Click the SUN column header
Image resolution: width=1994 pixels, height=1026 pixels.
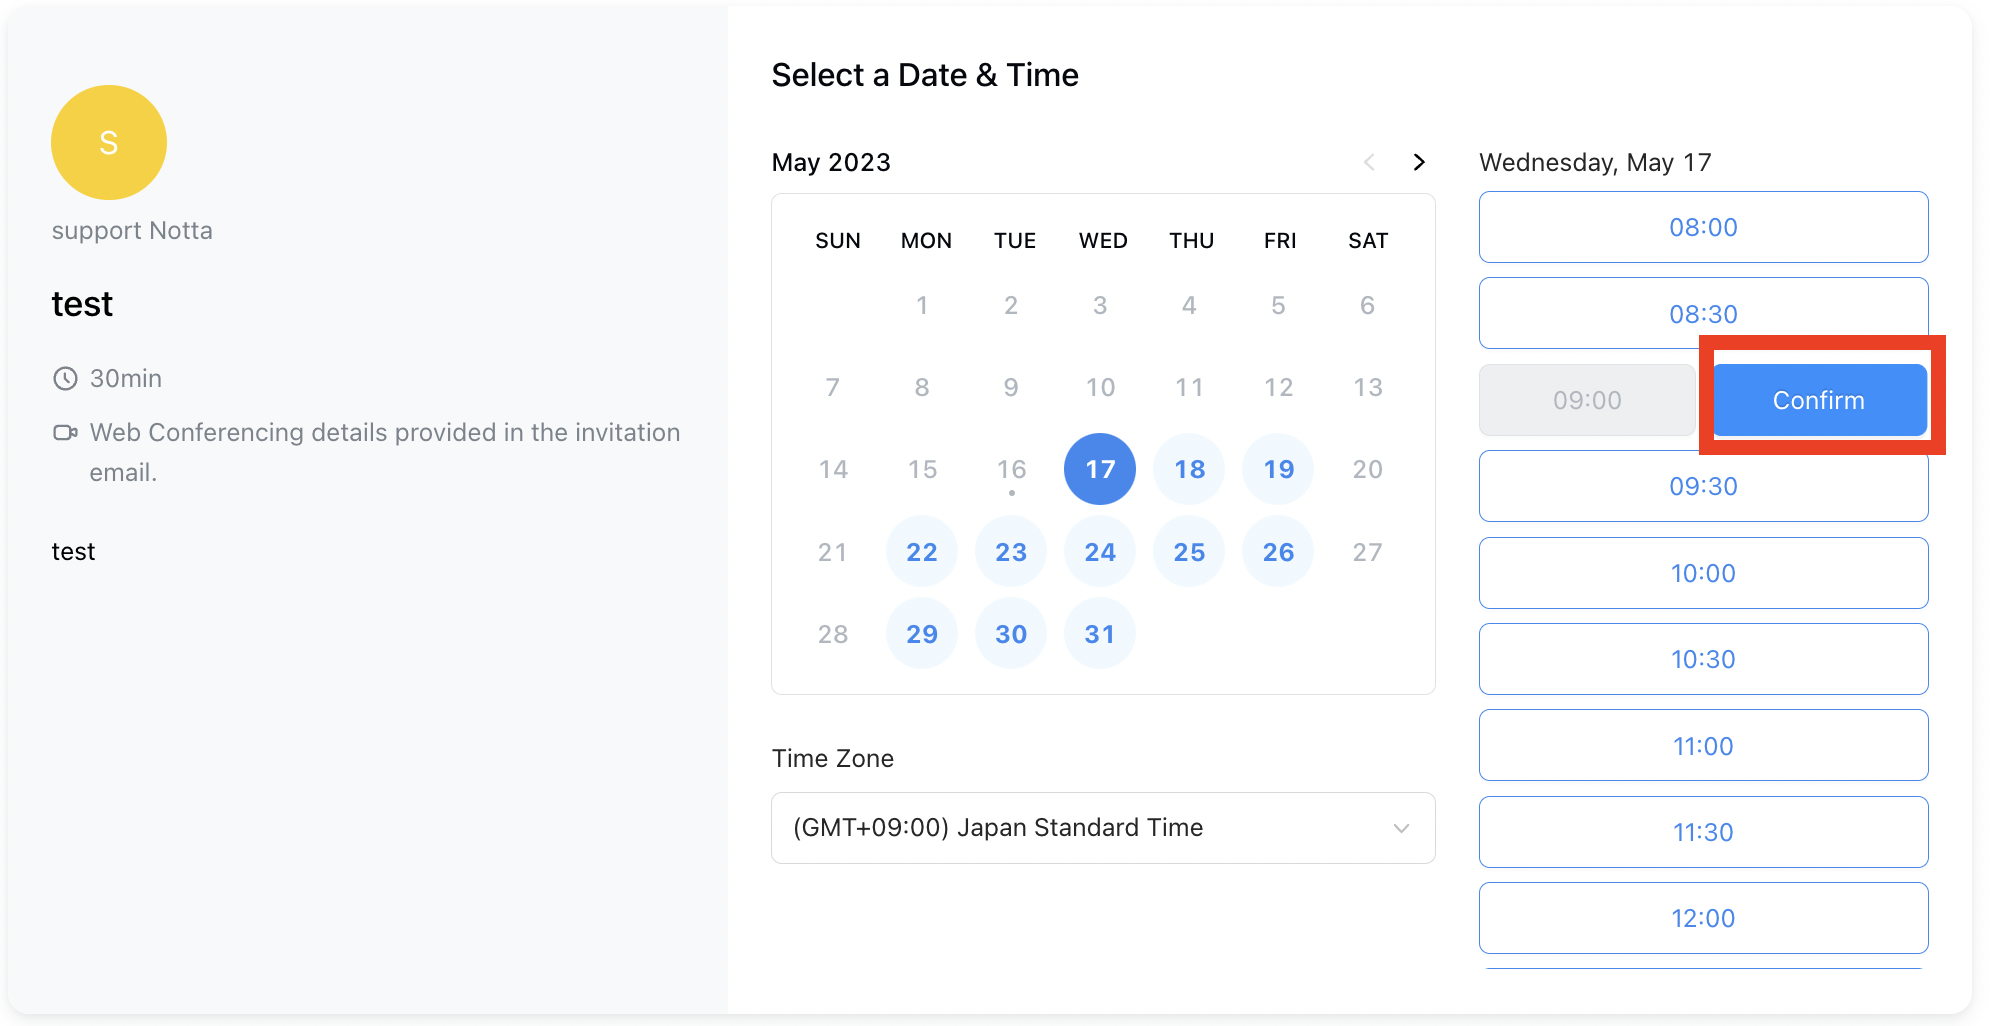pyautogui.click(x=838, y=241)
